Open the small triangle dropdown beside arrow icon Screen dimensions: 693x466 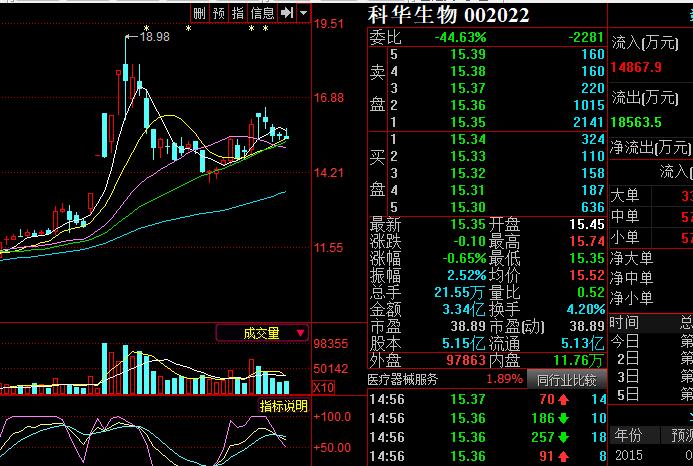click(x=303, y=13)
